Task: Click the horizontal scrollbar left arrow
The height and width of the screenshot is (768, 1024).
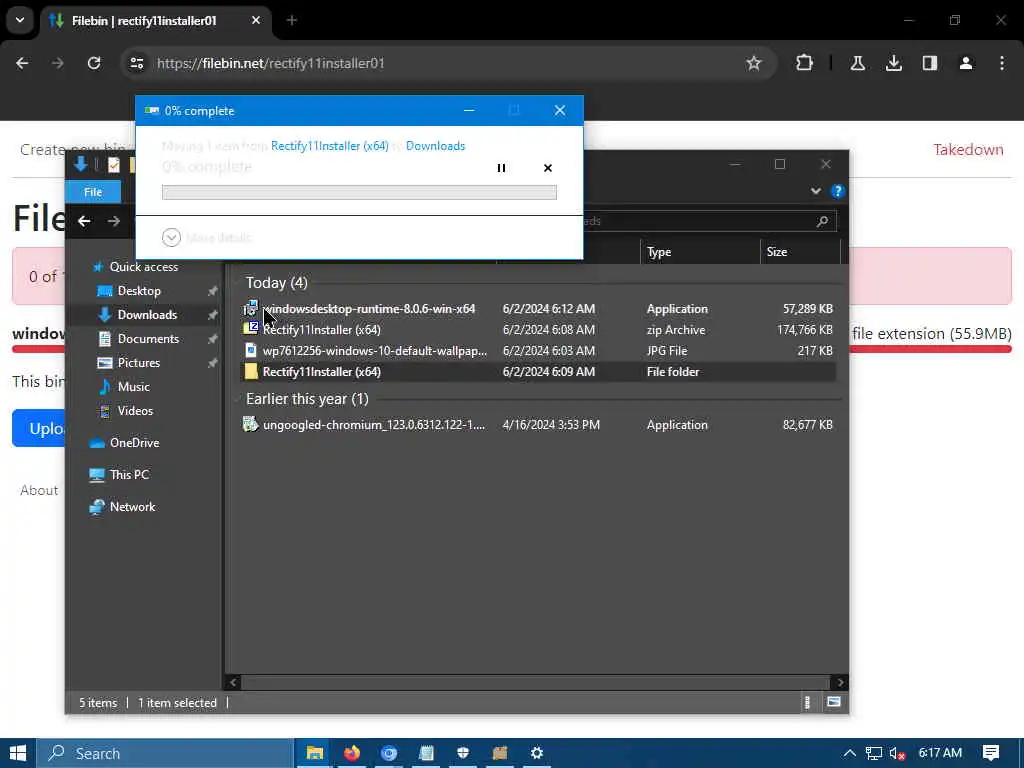Action: click(233, 682)
